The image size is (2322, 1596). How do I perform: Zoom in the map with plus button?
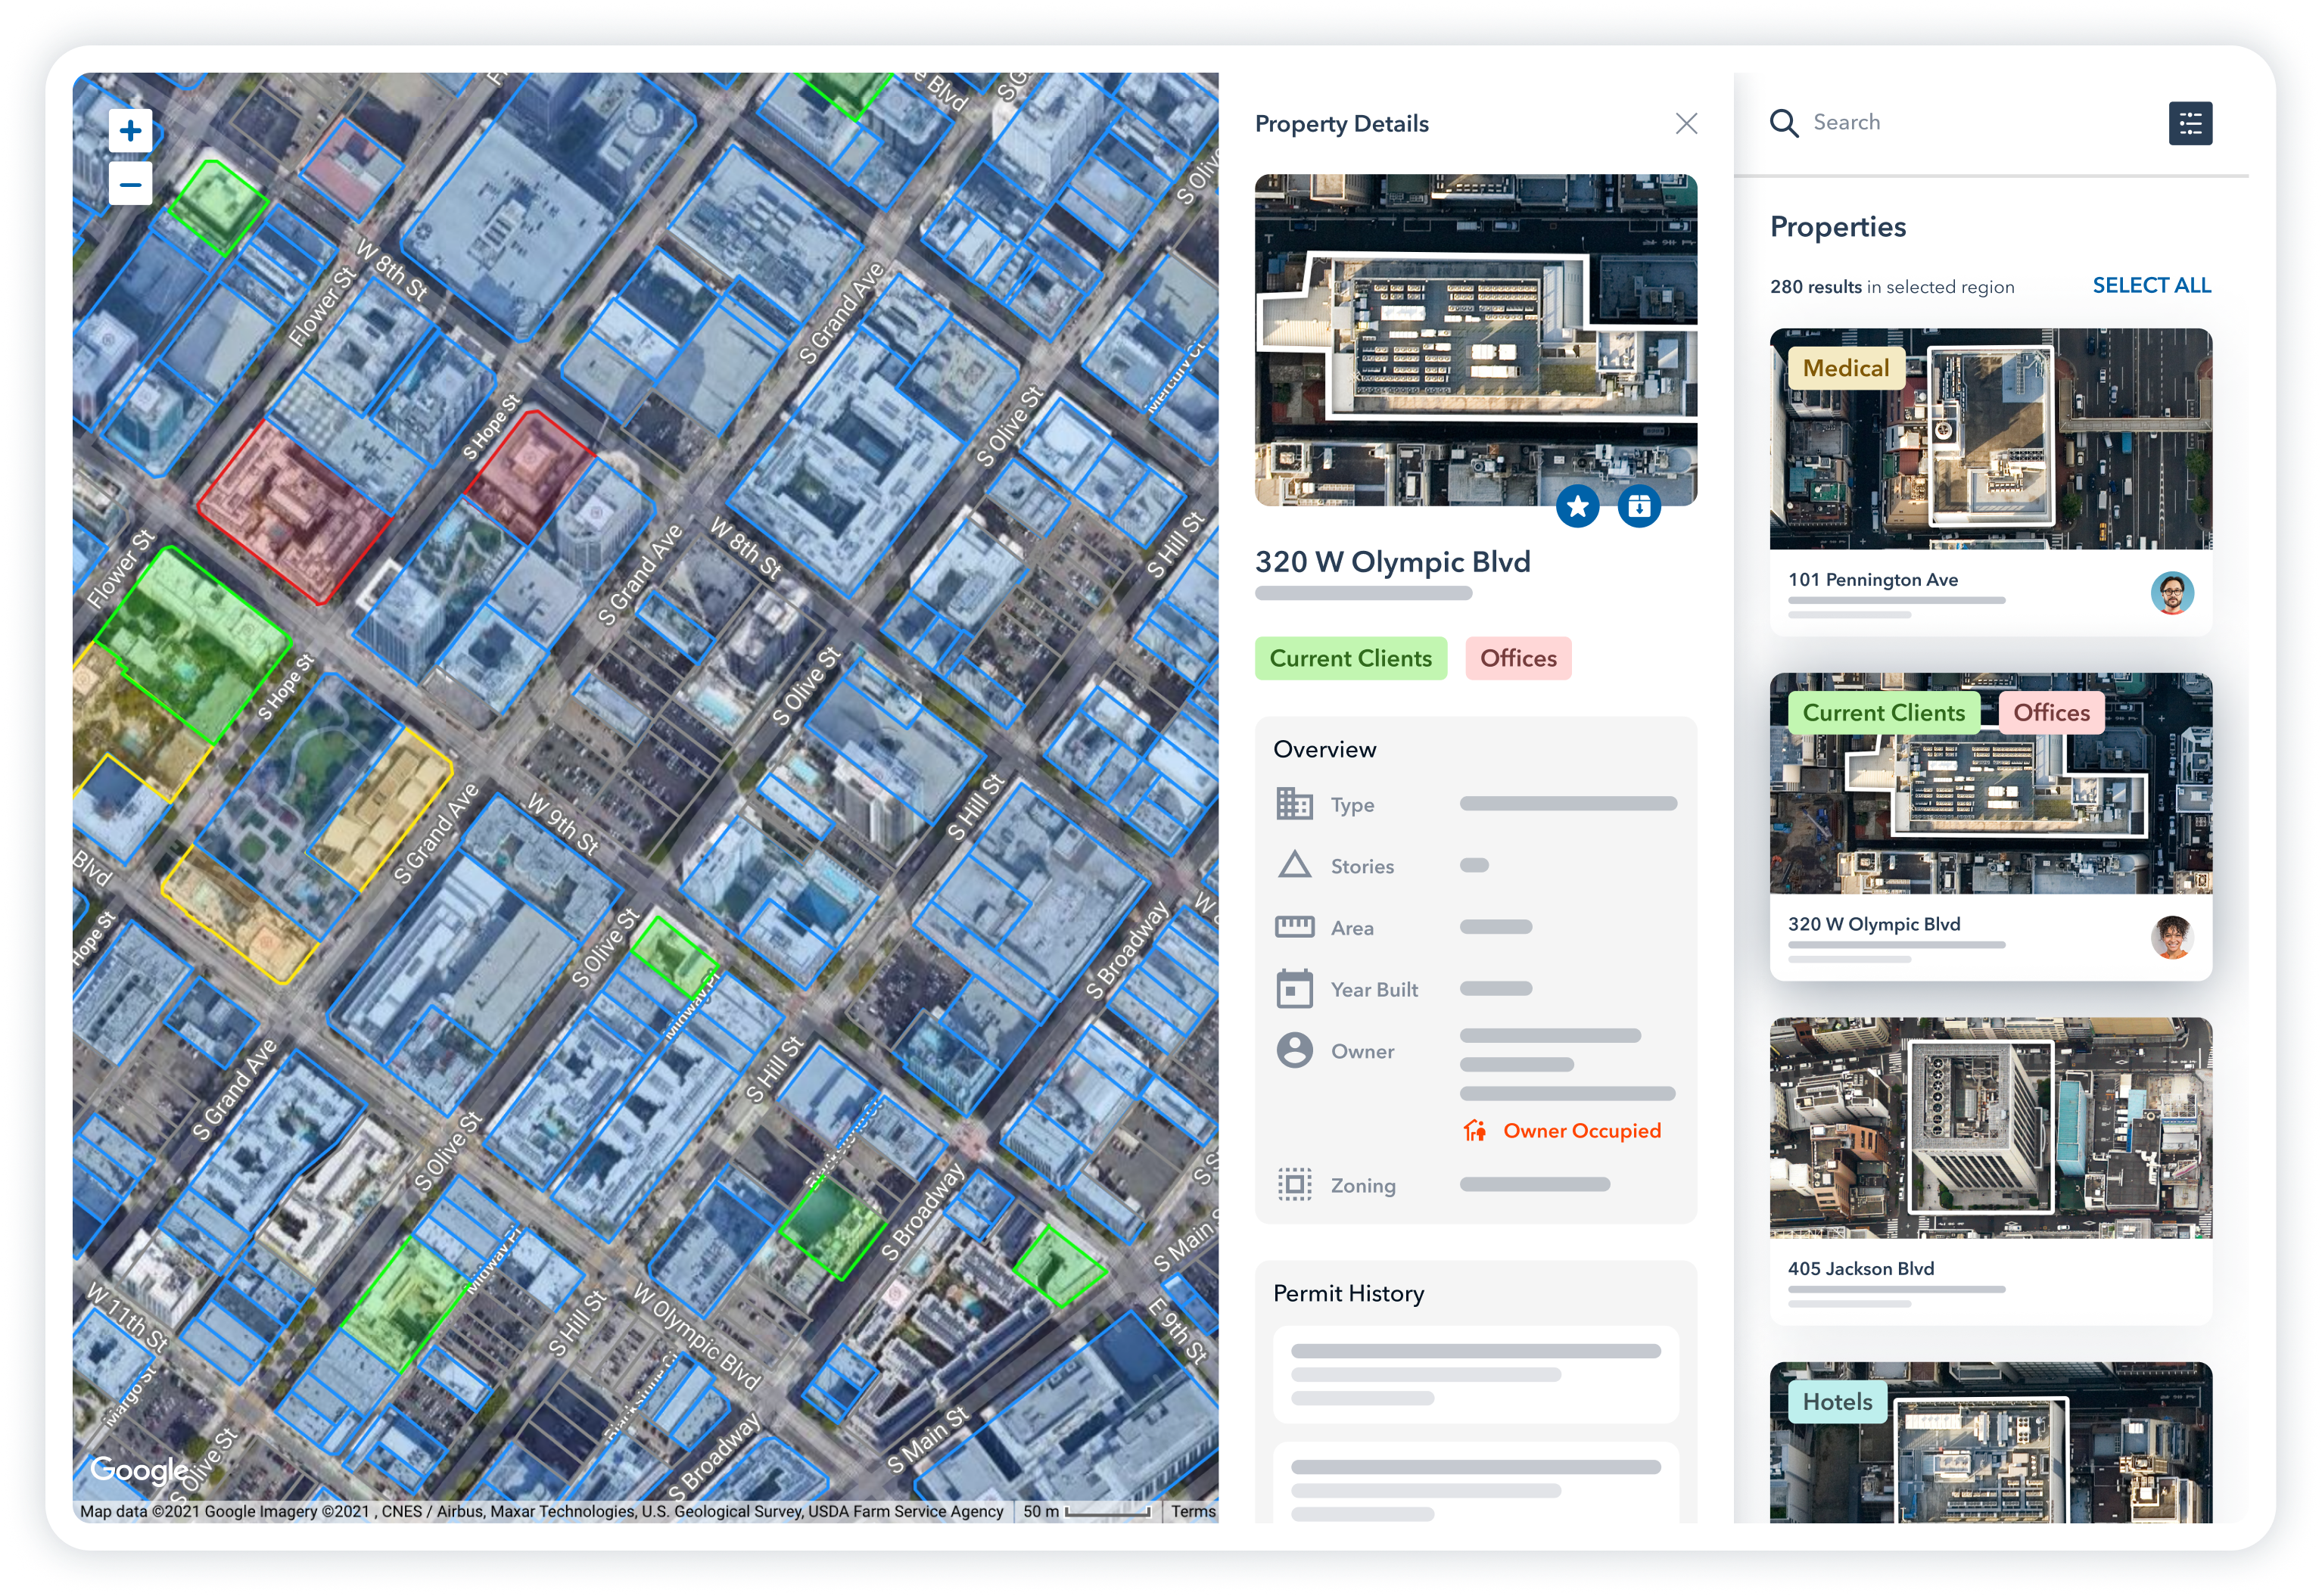(130, 131)
